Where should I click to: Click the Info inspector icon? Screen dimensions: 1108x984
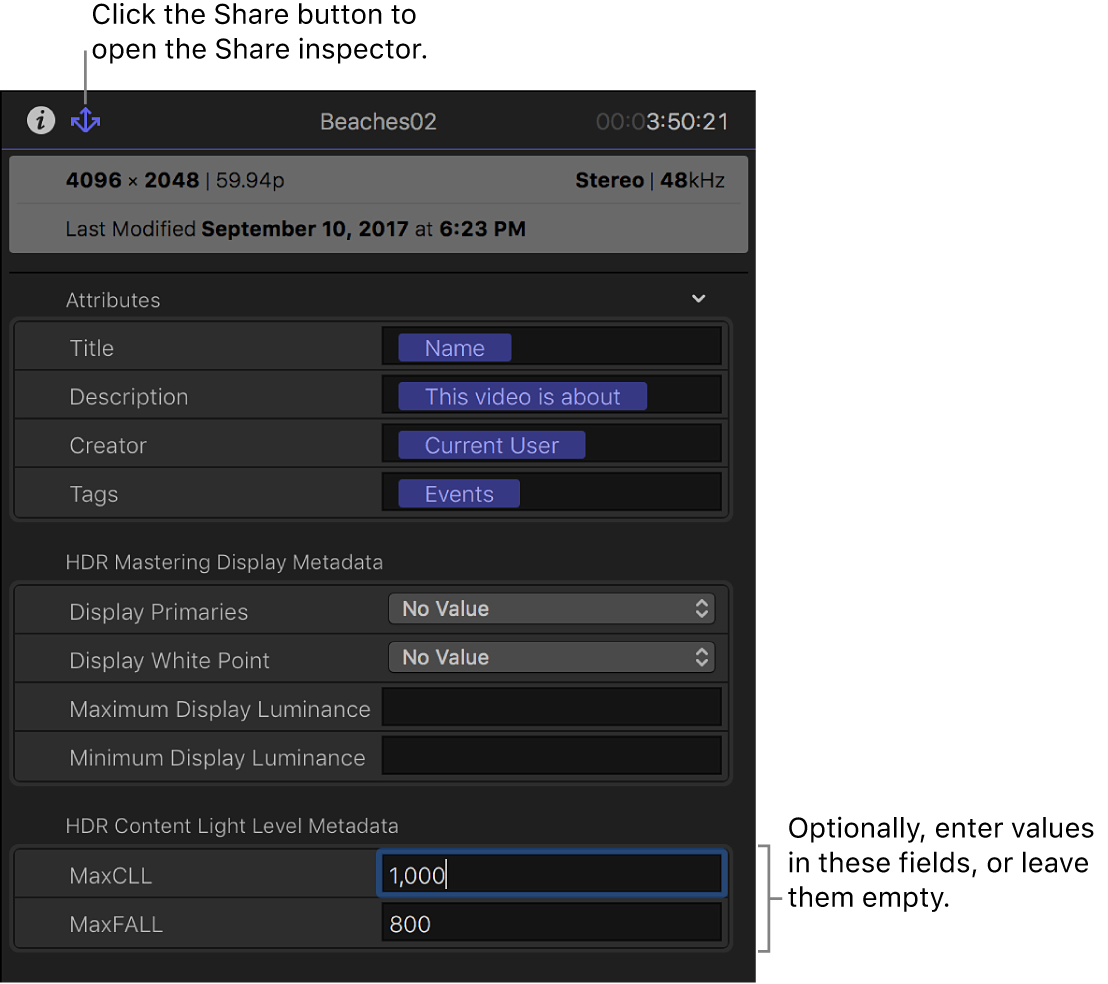coord(40,120)
